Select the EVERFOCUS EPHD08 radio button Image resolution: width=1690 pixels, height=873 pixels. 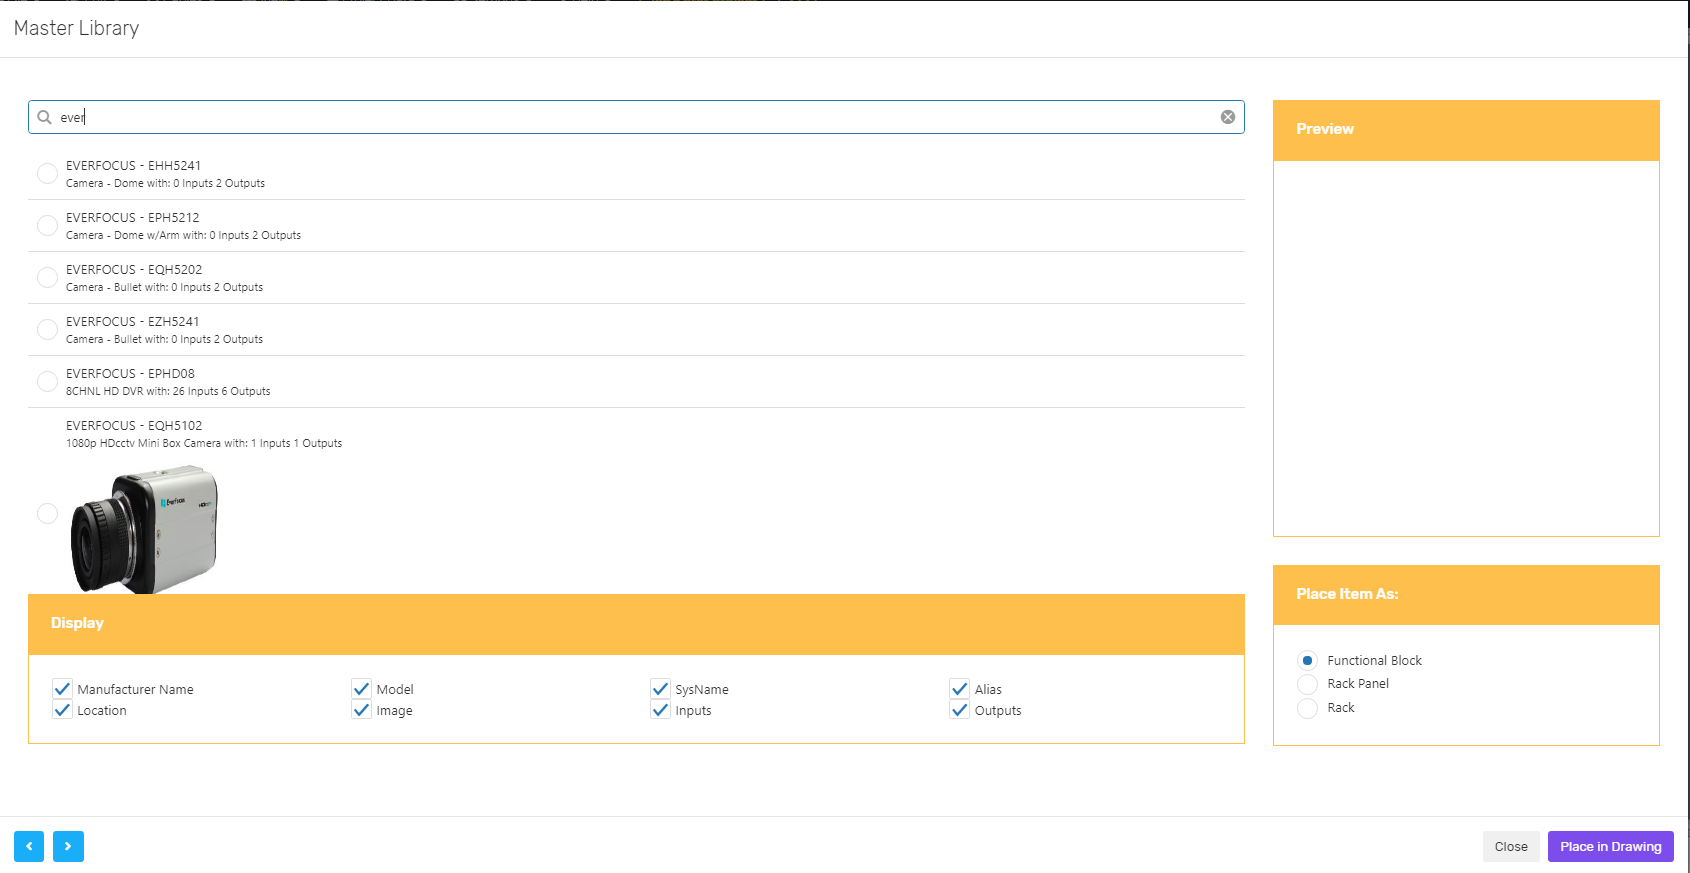click(x=47, y=381)
